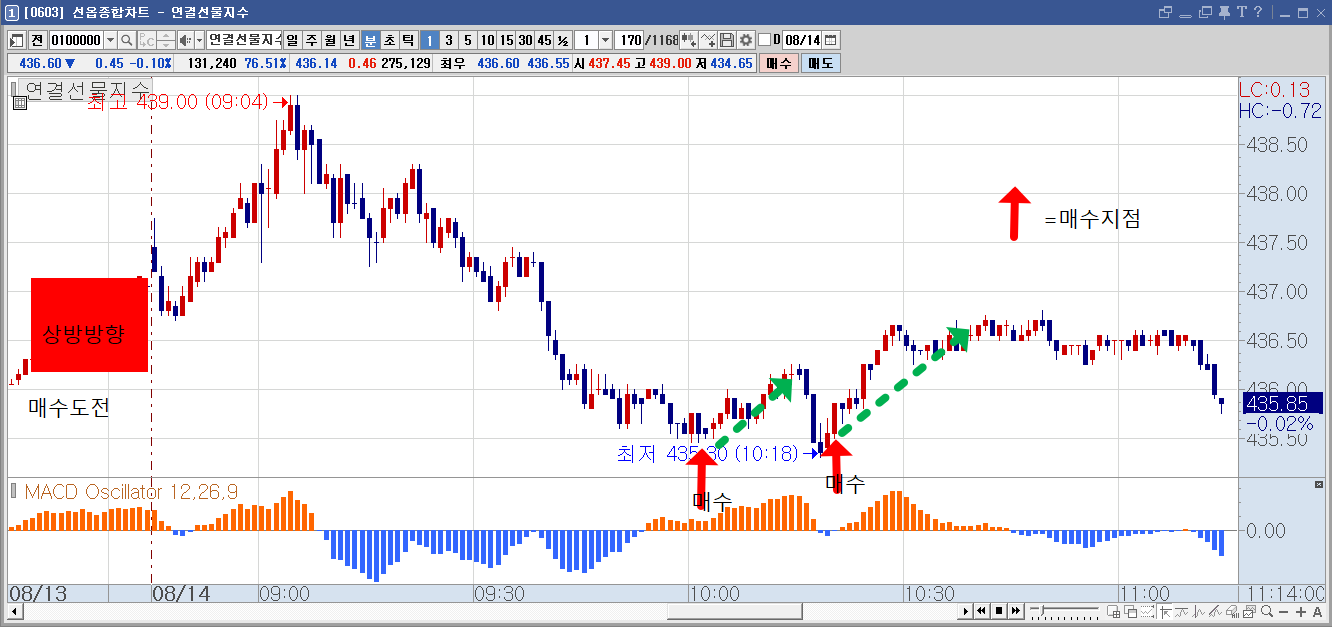Click the item code input field 0100000
This screenshot has height=627, width=1332.
pyautogui.click(x=75, y=40)
